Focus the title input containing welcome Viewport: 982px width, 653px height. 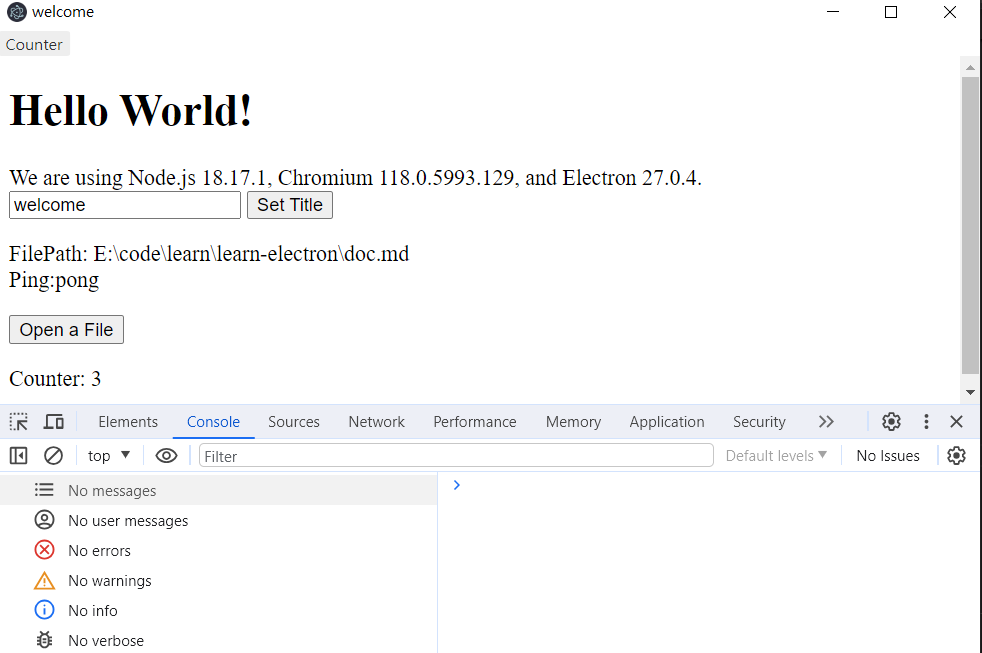click(125, 205)
